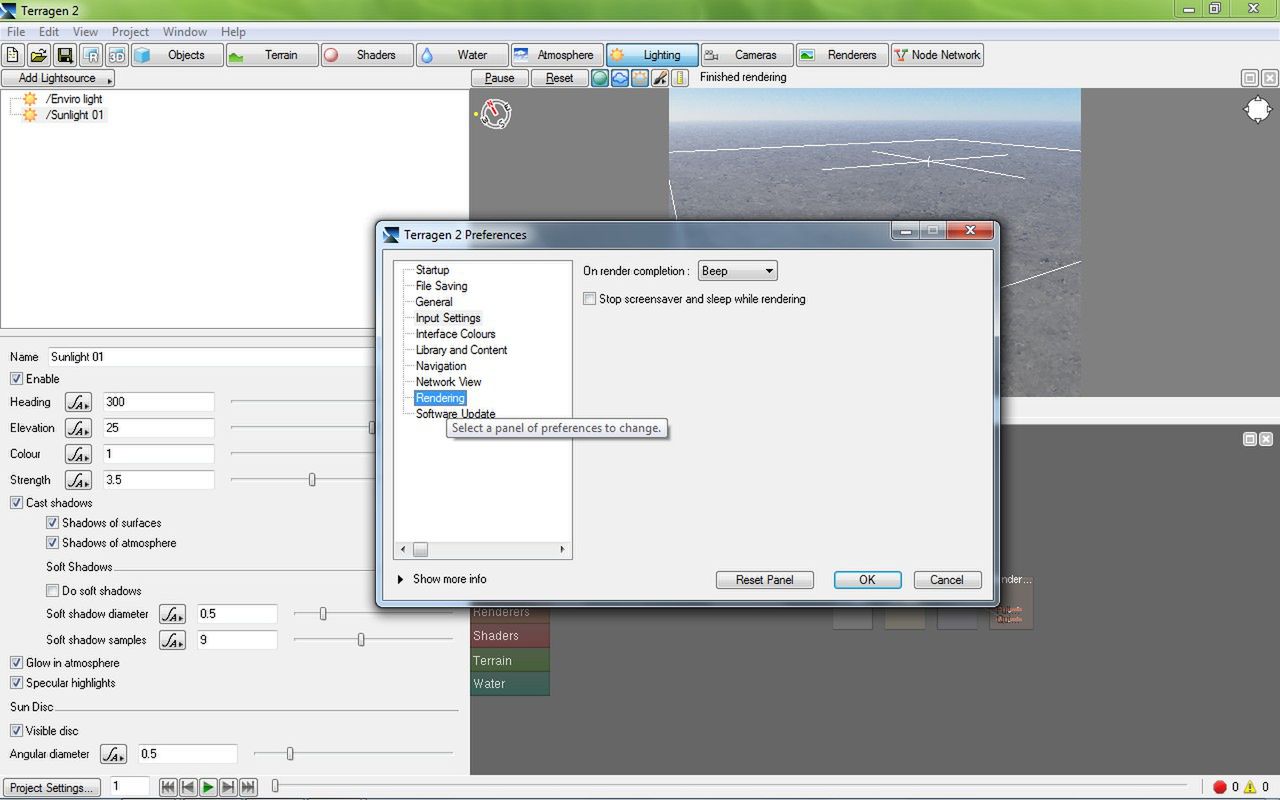Viewport: 1280px width, 800px height.
Task: Toggle Specular highlights checkbox
Action: (x=16, y=683)
